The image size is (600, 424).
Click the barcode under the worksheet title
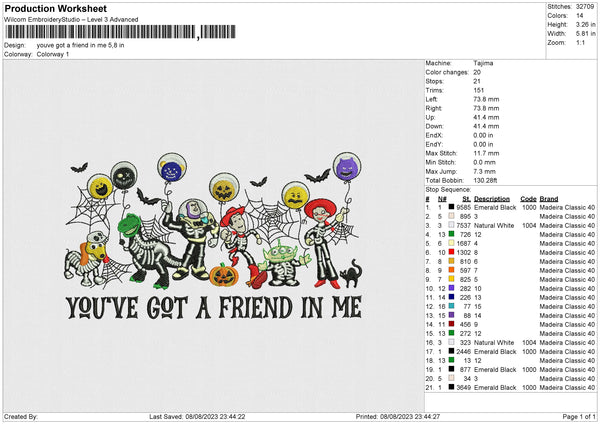tap(121, 32)
